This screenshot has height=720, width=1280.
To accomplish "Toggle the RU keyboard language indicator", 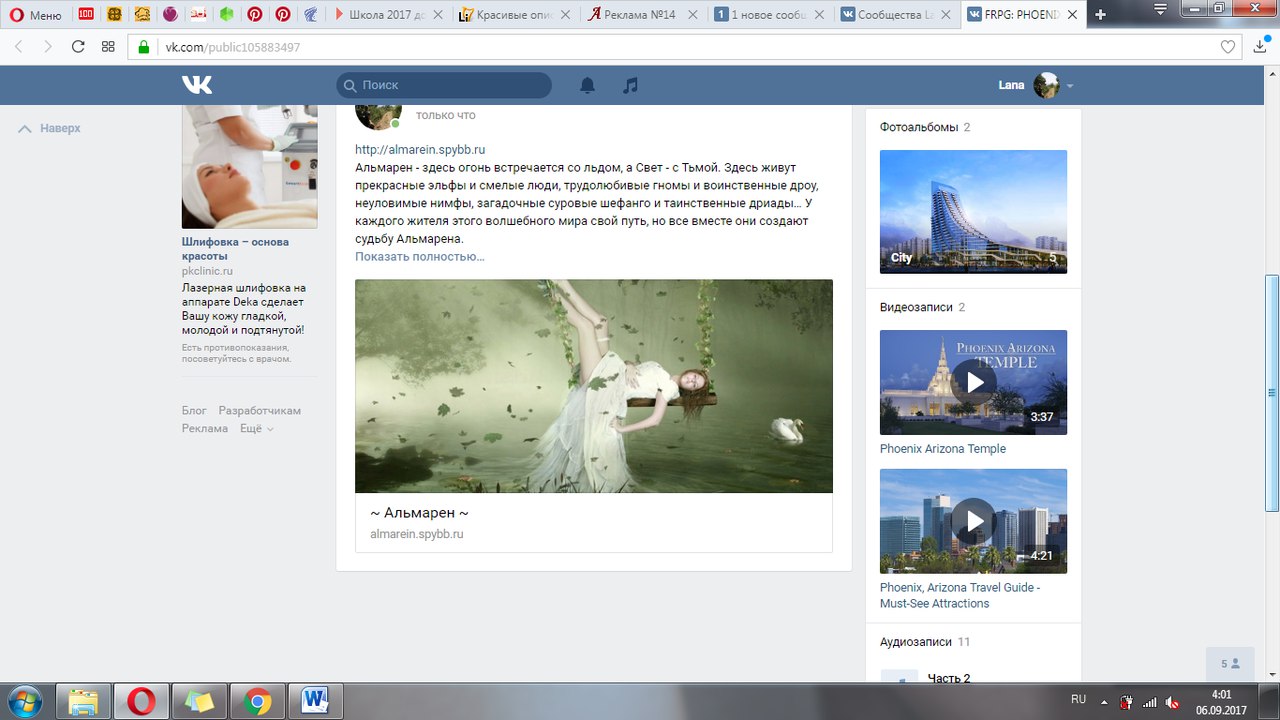I will click(x=1078, y=699).
